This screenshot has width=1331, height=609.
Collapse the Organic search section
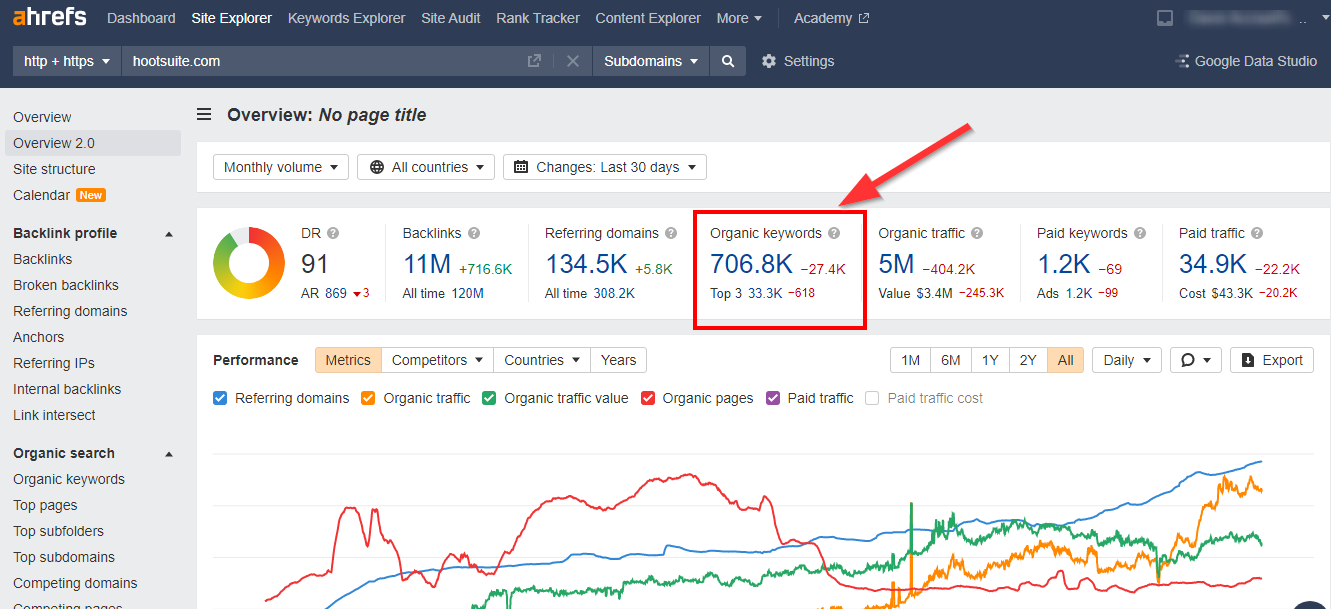(x=169, y=454)
